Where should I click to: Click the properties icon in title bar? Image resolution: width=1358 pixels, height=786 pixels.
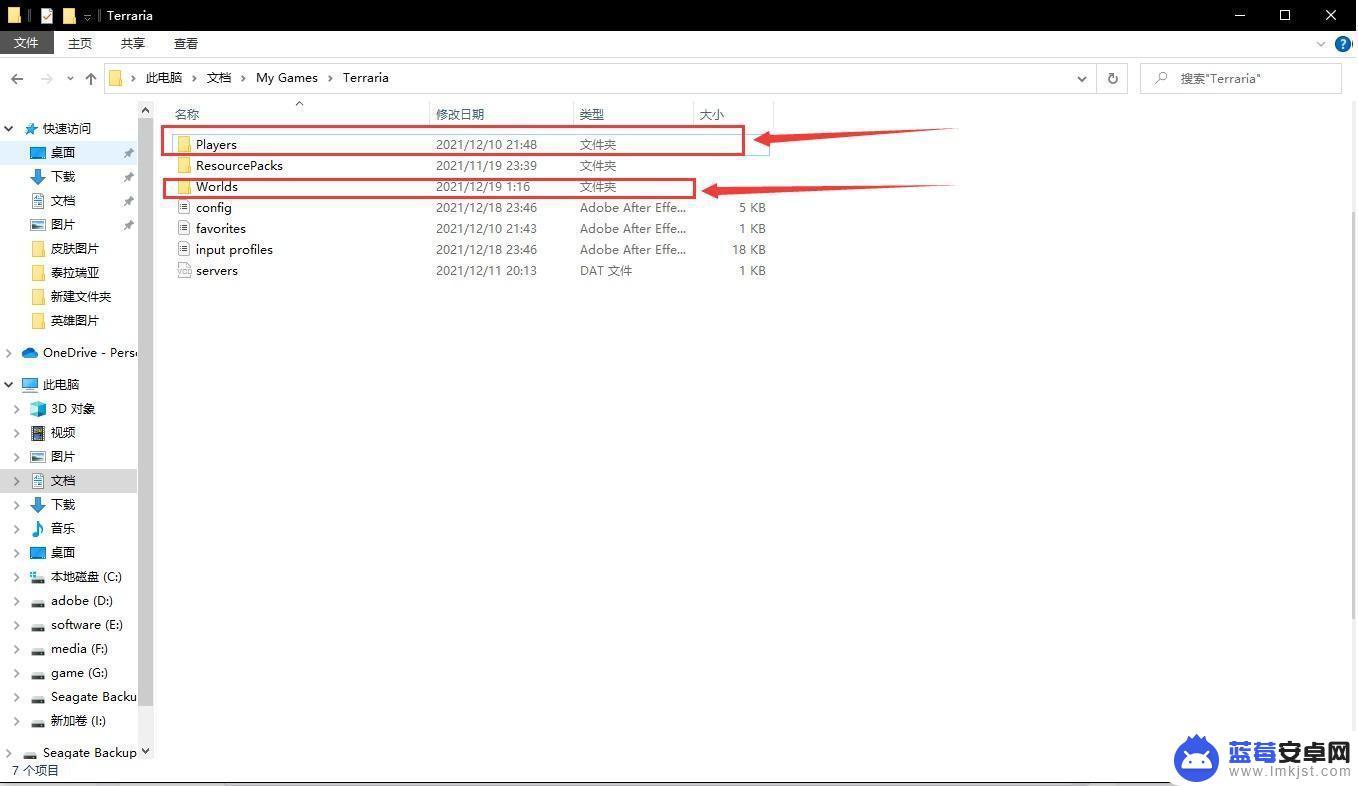[x=46, y=15]
